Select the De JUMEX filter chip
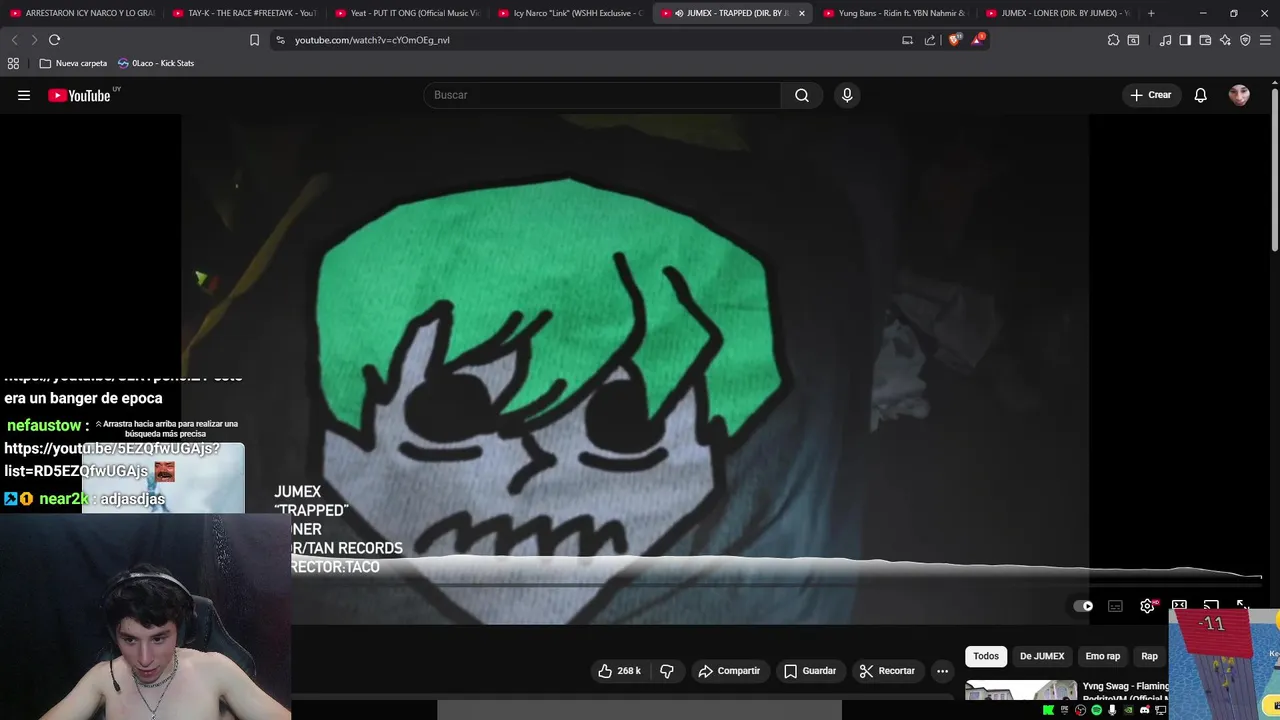The image size is (1280, 720). pos(1042,656)
